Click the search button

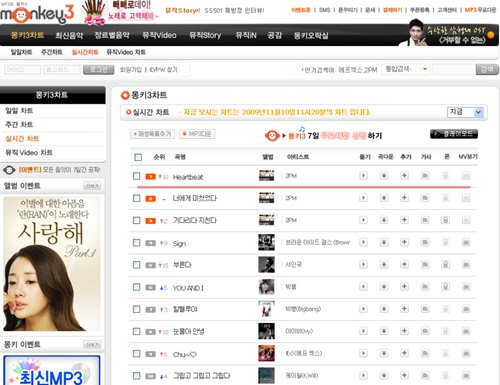click(487, 69)
